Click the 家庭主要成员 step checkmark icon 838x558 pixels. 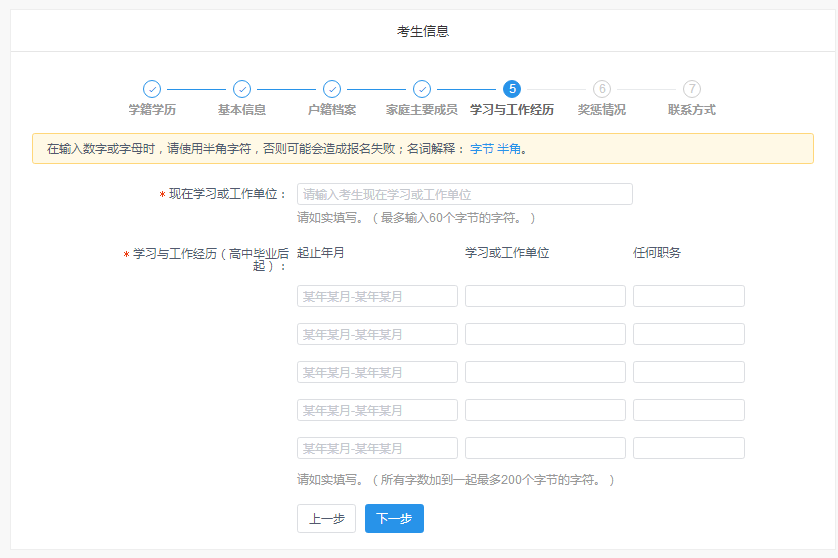[422, 89]
